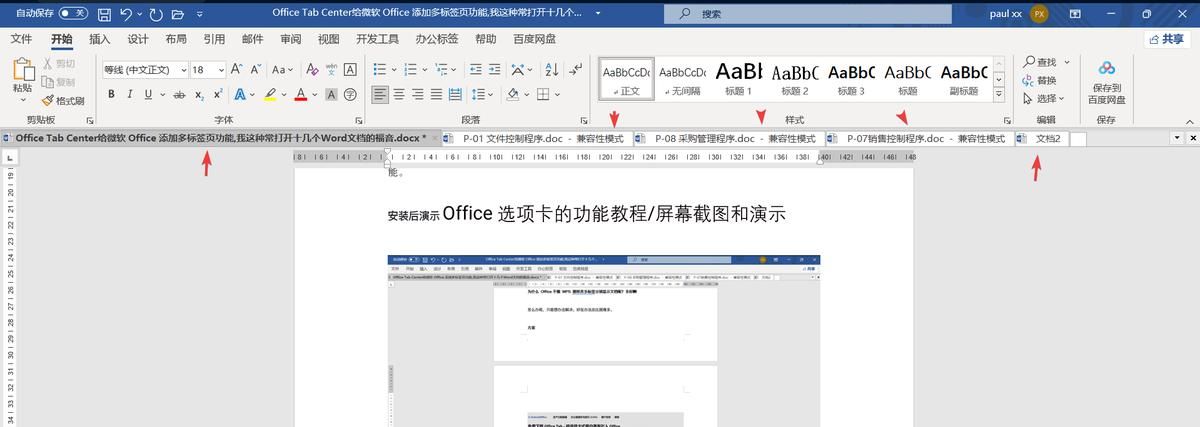Screen dimensions: 1200x427
Task: Open the styles pane launcher in 样式 group
Action: 1006,120
